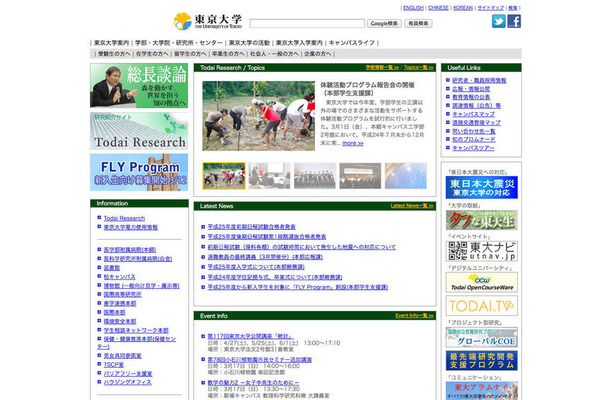Screen dimensions: 610x400
Task: Open the 東京大学案内 menu item
Action: [111, 43]
